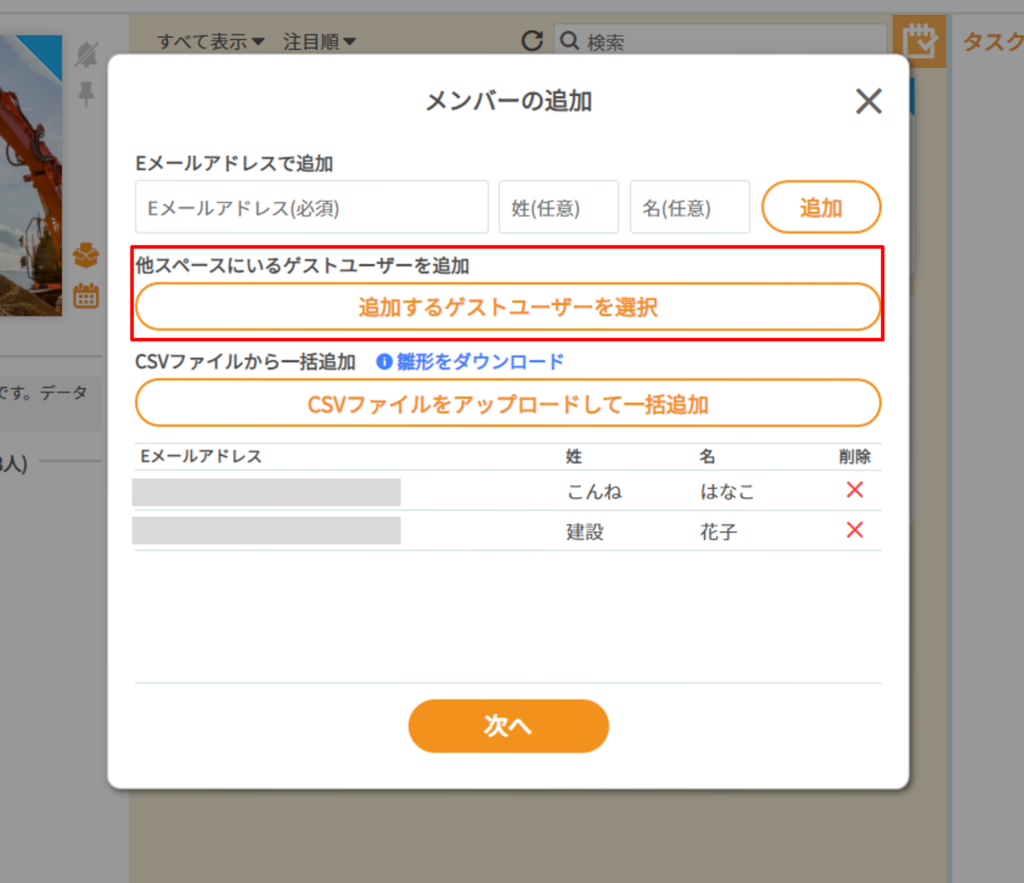The height and width of the screenshot is (883, 1024).
Task: Click 追加するゲストユーザーを選択 button
Action: pos(508,307)
